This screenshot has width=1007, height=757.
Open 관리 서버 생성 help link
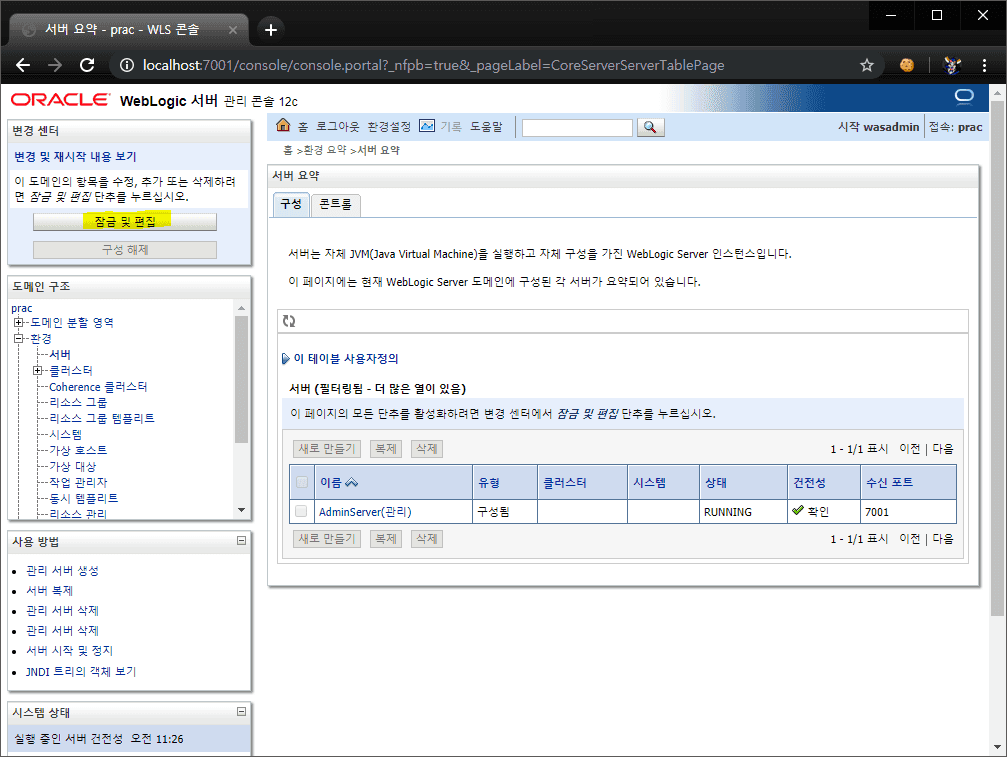tap(62, 570)
